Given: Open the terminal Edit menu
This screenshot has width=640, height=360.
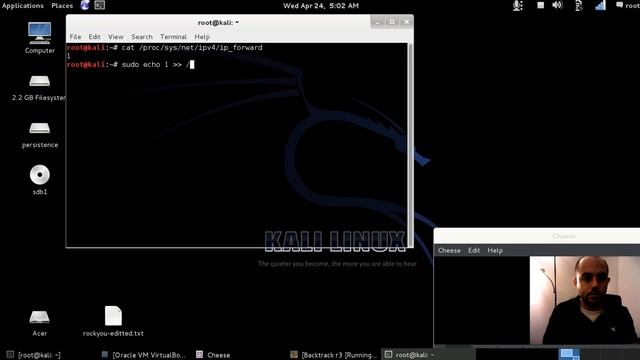Looking at the screenshot, I should pos(94,37).
